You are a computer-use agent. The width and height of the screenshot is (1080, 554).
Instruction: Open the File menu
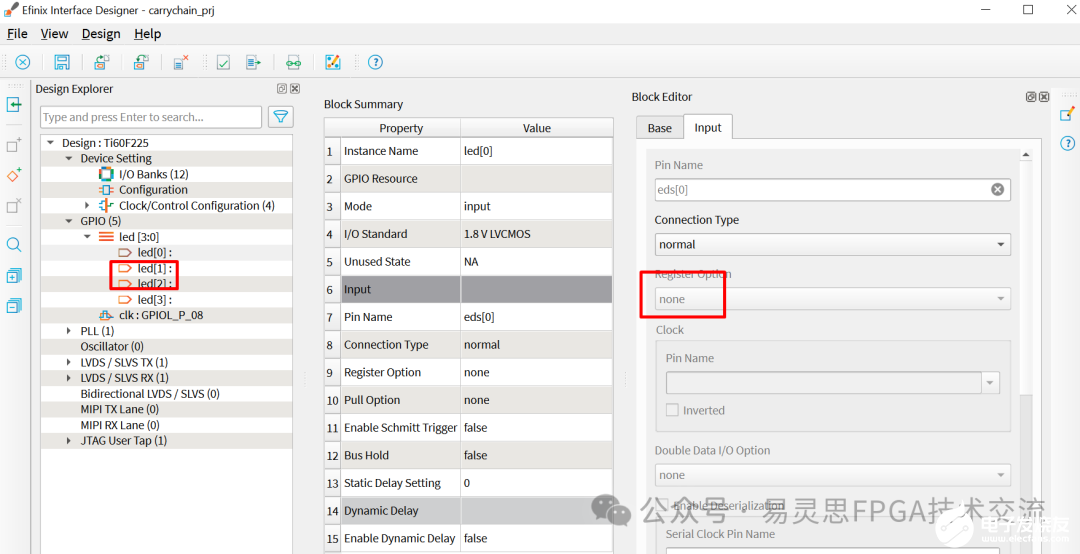pyautogui.click(x=17, y=34)
